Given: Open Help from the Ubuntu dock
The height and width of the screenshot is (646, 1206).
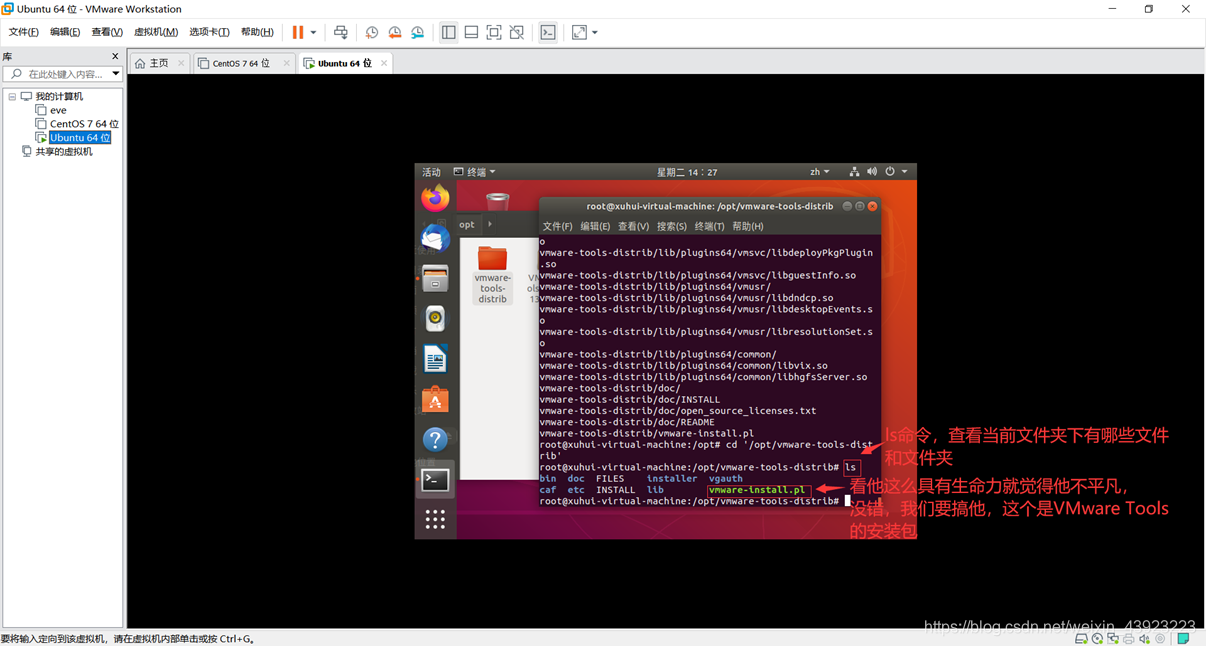Looking at the screenshot, I should pyautogui.click(x=435, y=440).
